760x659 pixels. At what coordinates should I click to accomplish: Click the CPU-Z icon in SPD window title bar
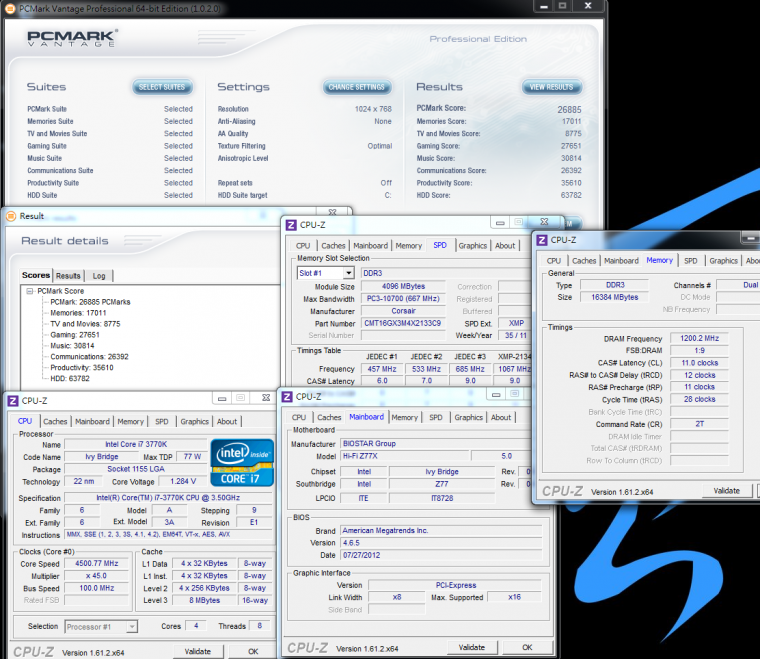pos(291,225)
